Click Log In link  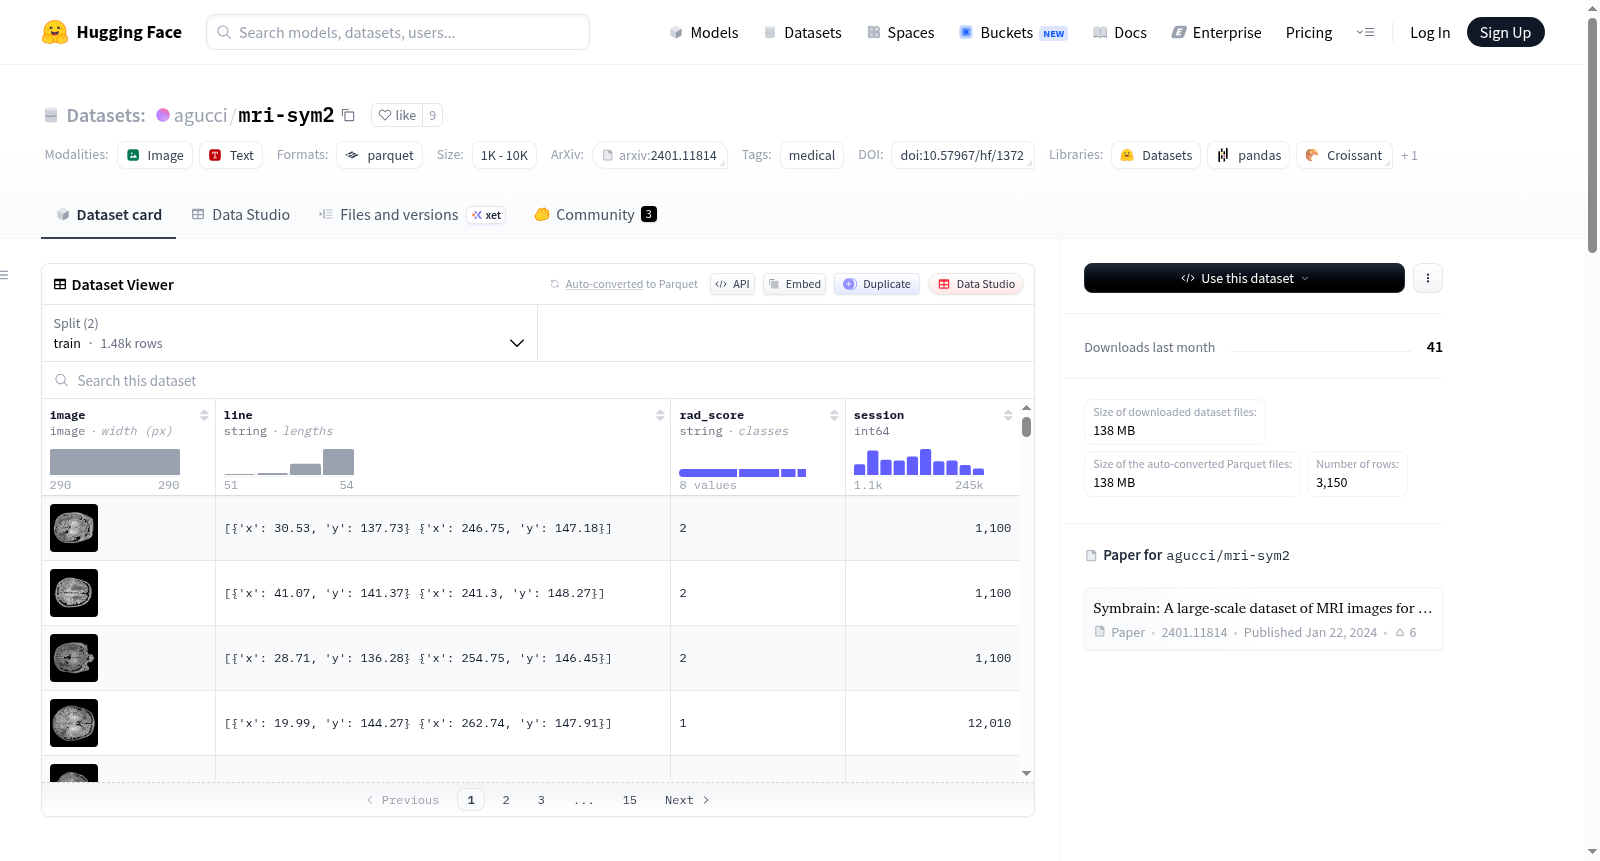tap(1430, 32)
